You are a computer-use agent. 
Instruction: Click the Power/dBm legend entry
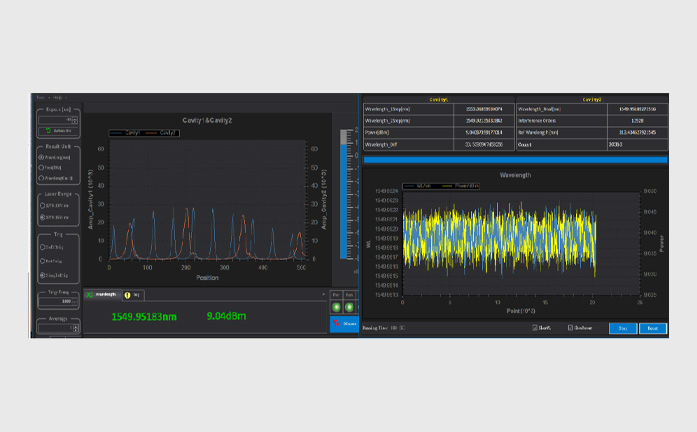[x=461, y=186]
